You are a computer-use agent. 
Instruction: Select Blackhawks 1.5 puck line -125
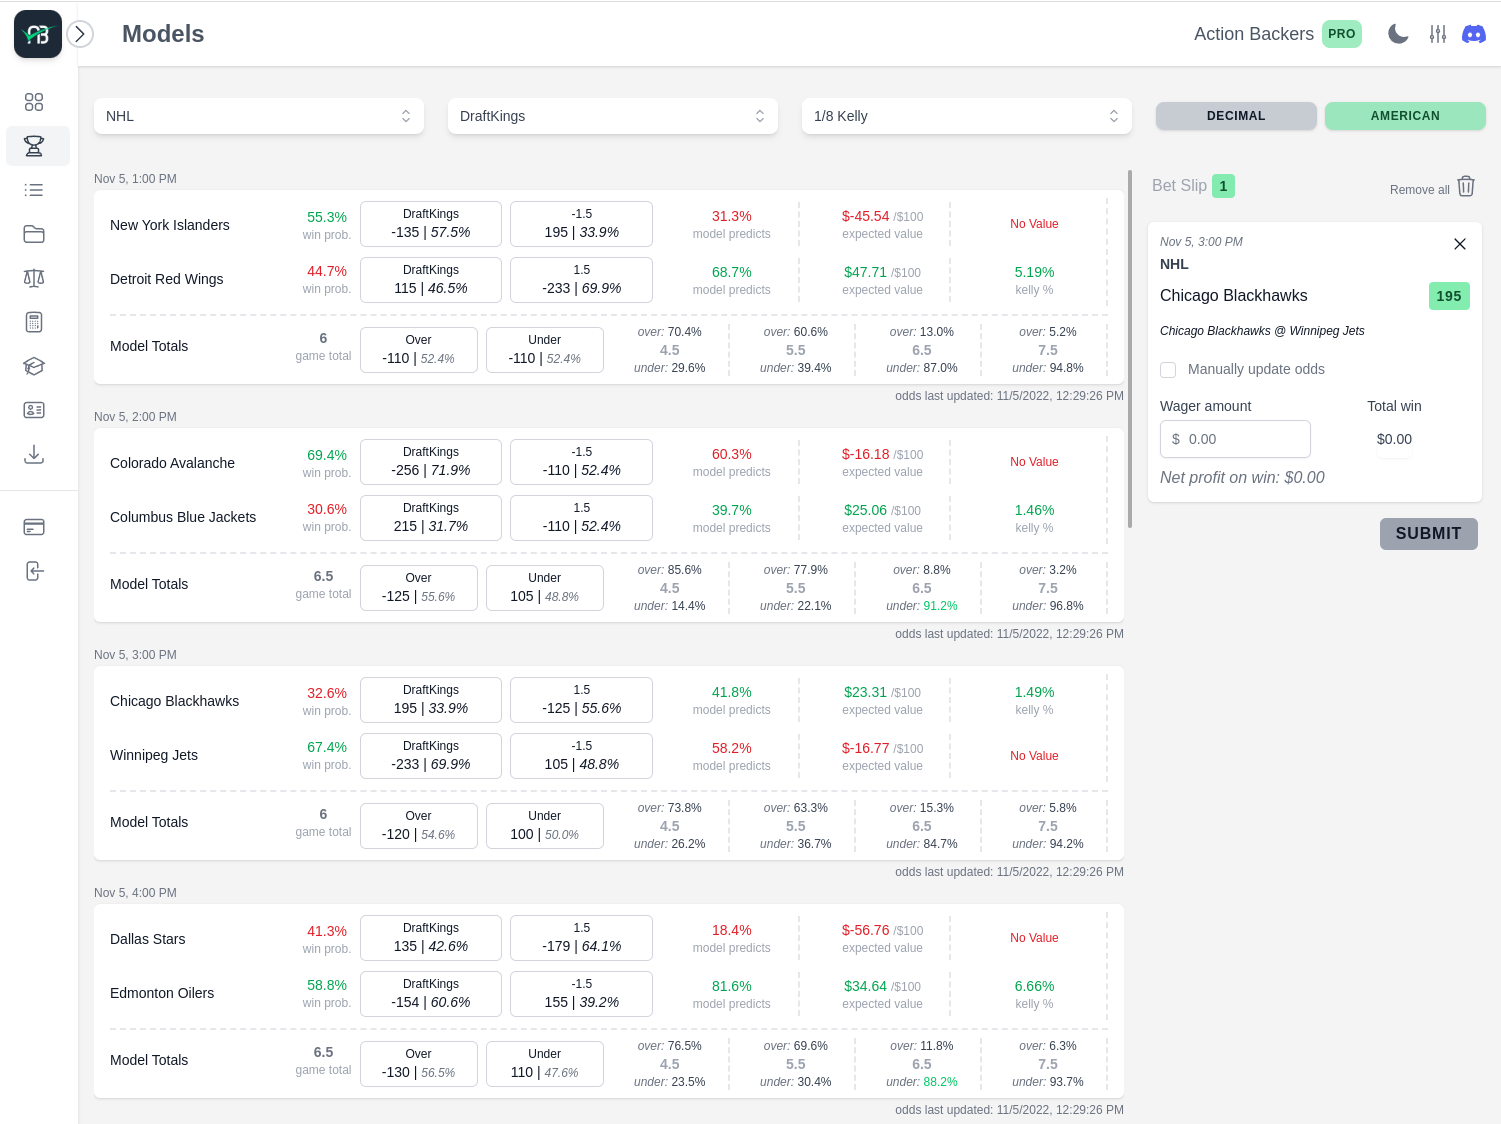581,700
